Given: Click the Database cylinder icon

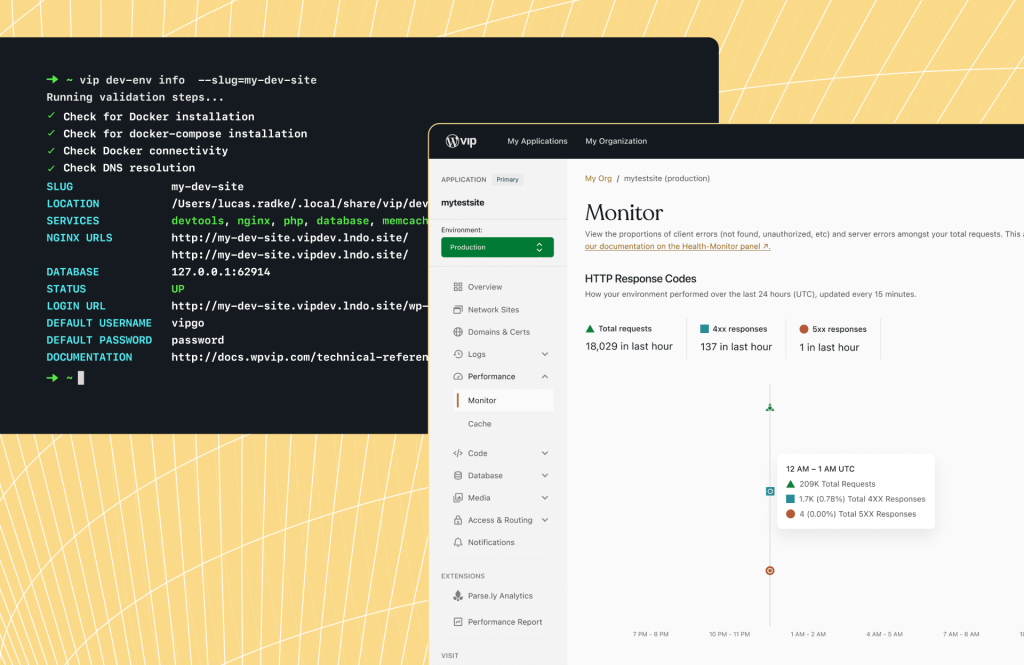Looking at the screenshot, I should [x=458, y=476].
